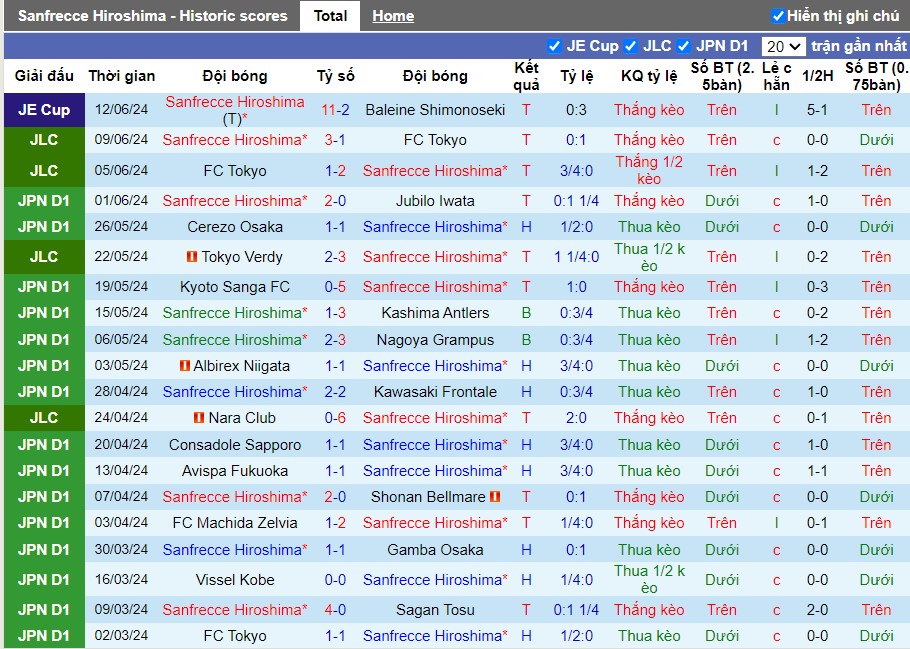
Task: Click red card icon beside Nara Club
Action: point(199,417)
